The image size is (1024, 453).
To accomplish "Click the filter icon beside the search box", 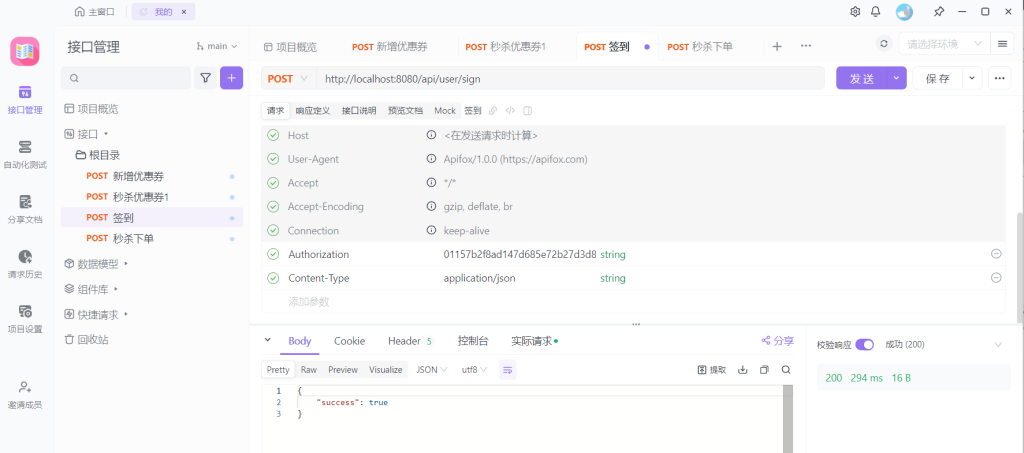I will [205, 78].
